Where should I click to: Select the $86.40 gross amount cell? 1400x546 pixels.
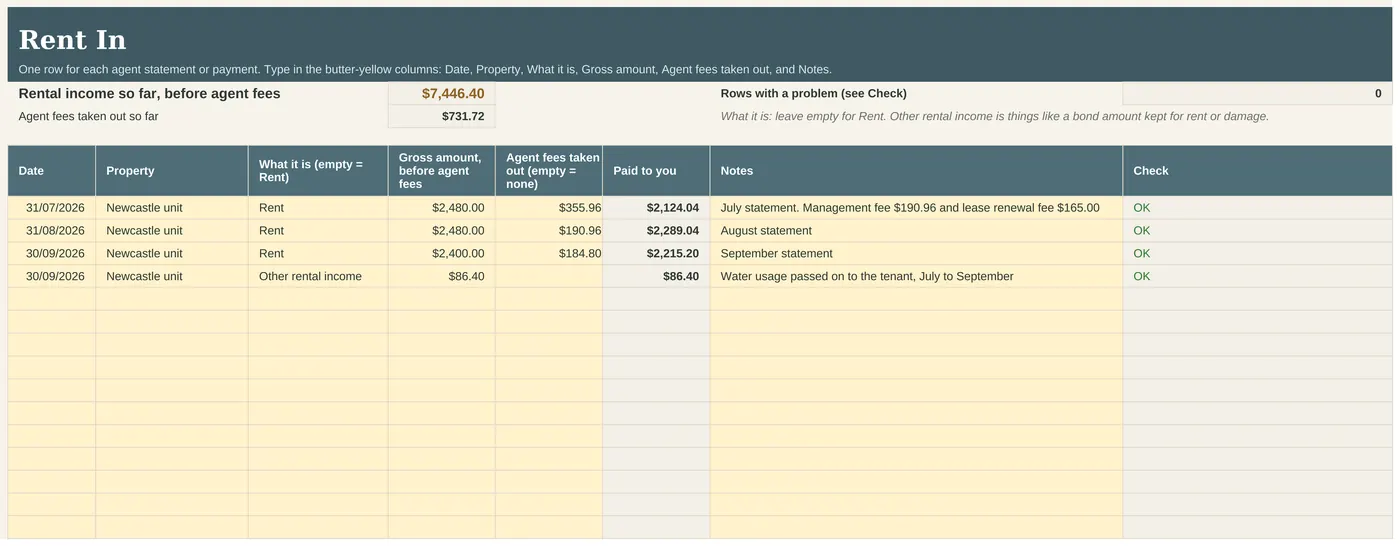(x=441, y=276)
